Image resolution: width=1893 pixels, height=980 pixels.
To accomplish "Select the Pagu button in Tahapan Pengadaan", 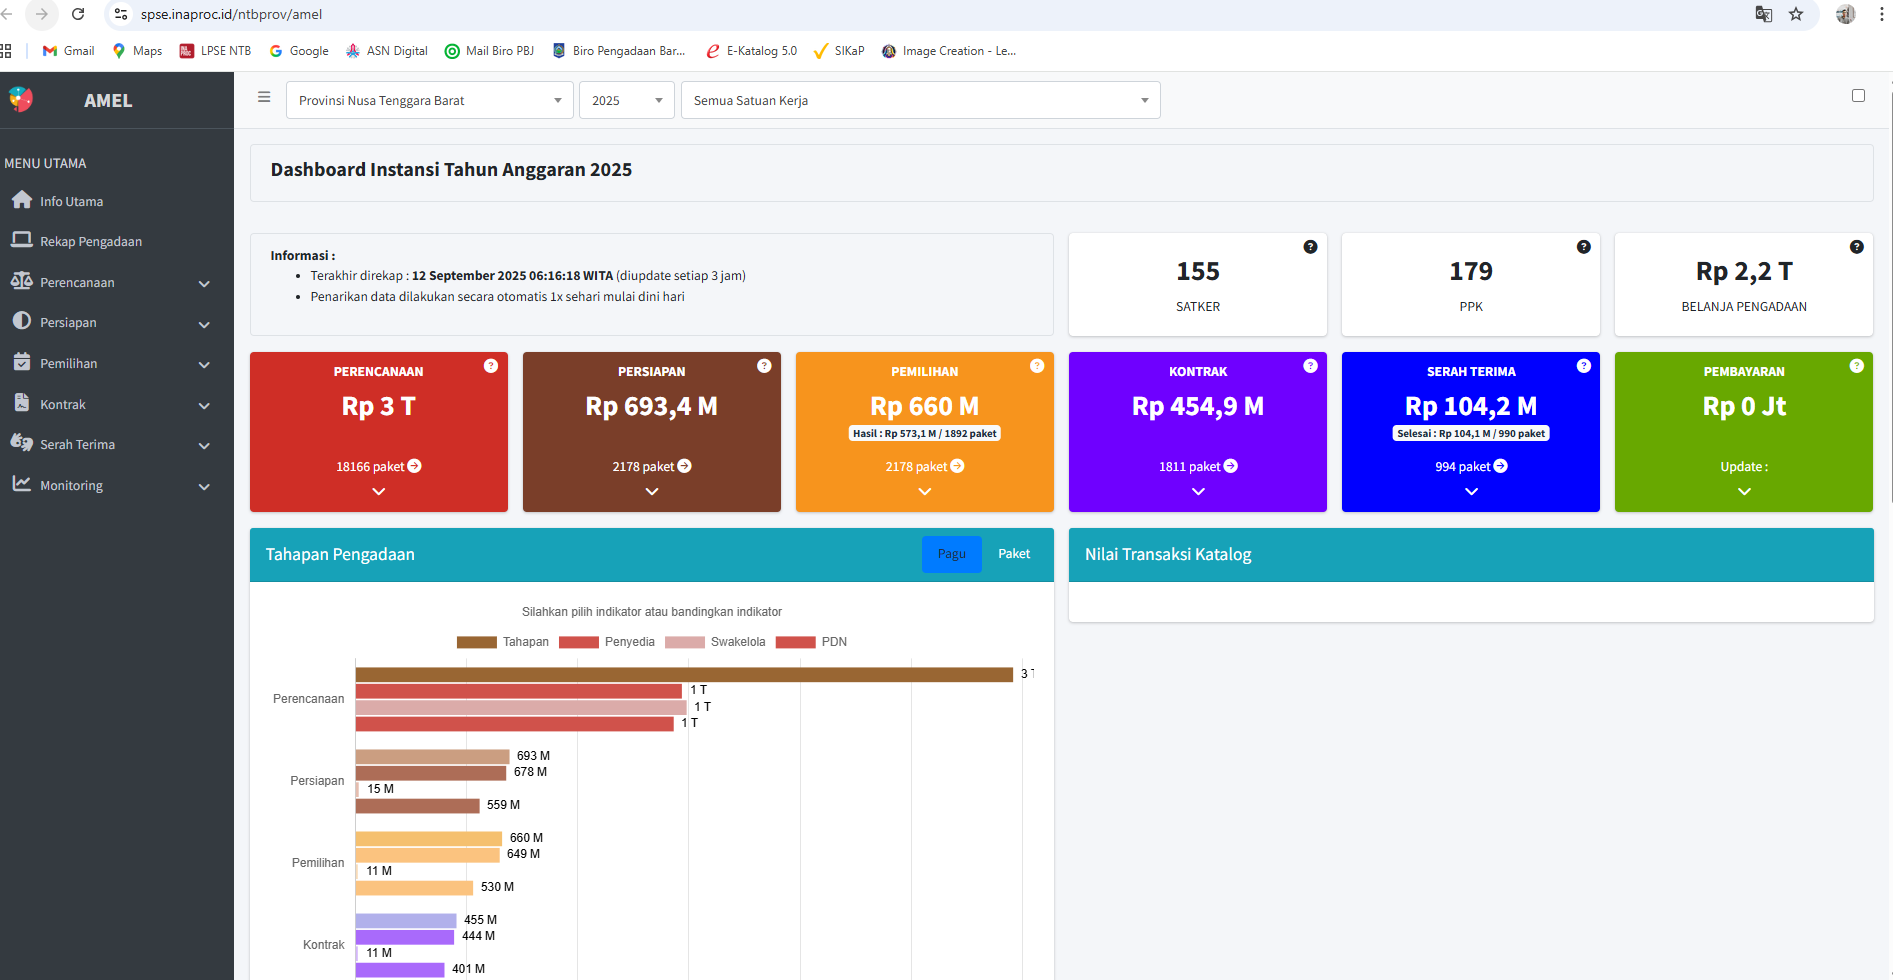I will point(951,554).
